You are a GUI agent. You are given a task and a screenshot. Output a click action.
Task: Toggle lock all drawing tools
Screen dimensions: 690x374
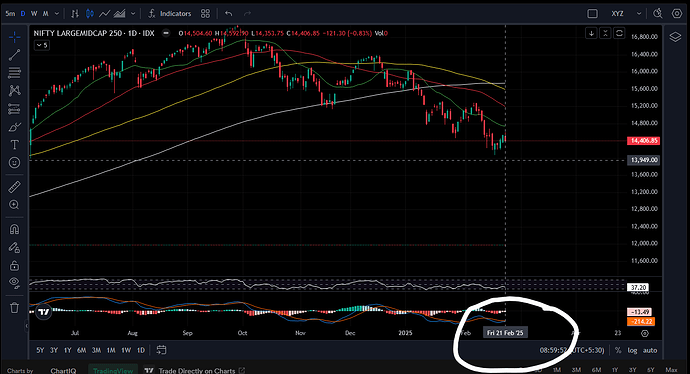pyautogui.click(x=15, y=265)
